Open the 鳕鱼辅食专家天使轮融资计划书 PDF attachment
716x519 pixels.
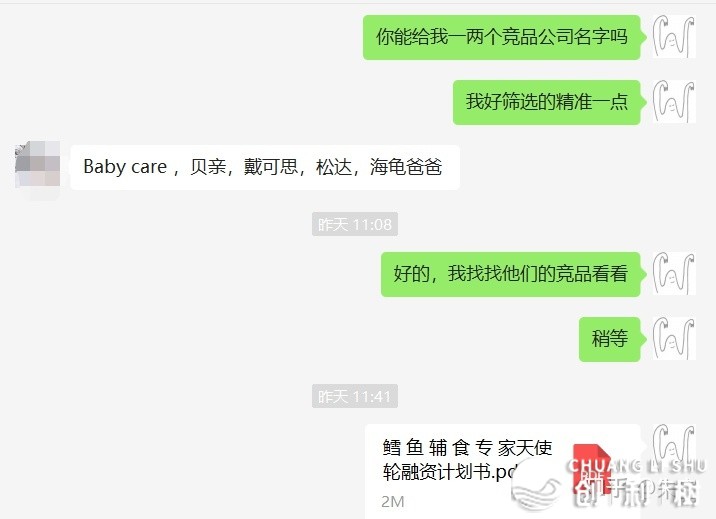point(502,472)
